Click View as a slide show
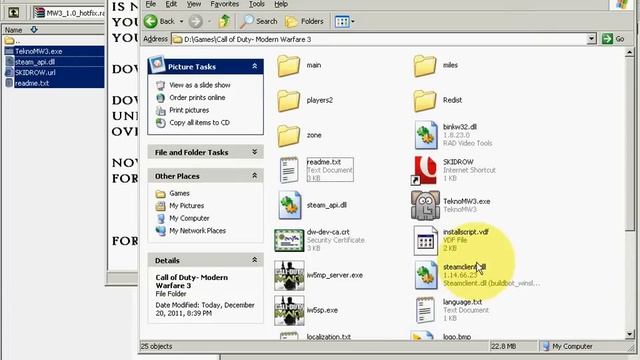Screen dimensions: 640x360 click(200, 85)
